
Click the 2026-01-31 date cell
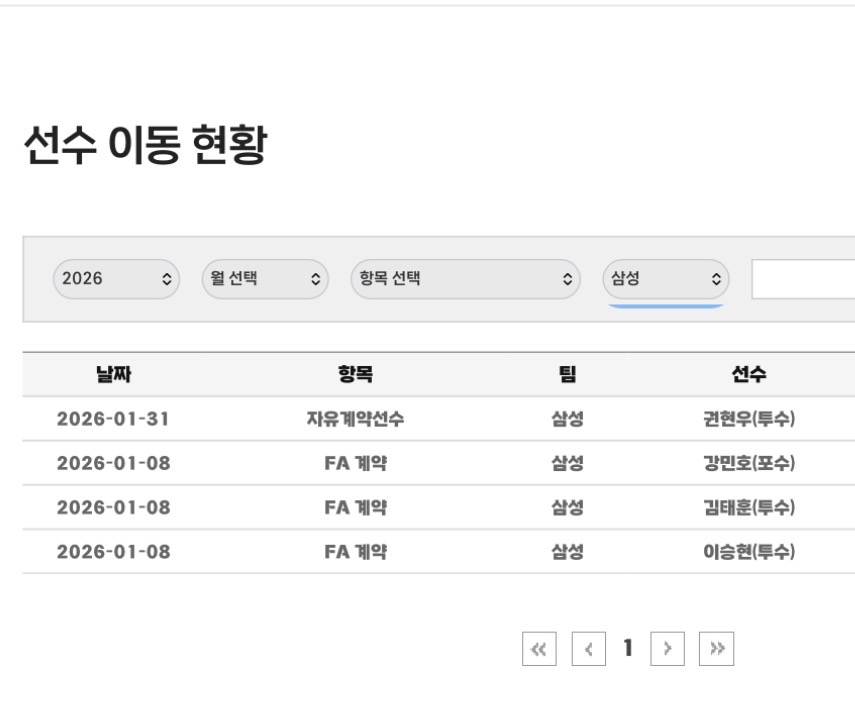point(113,419)
